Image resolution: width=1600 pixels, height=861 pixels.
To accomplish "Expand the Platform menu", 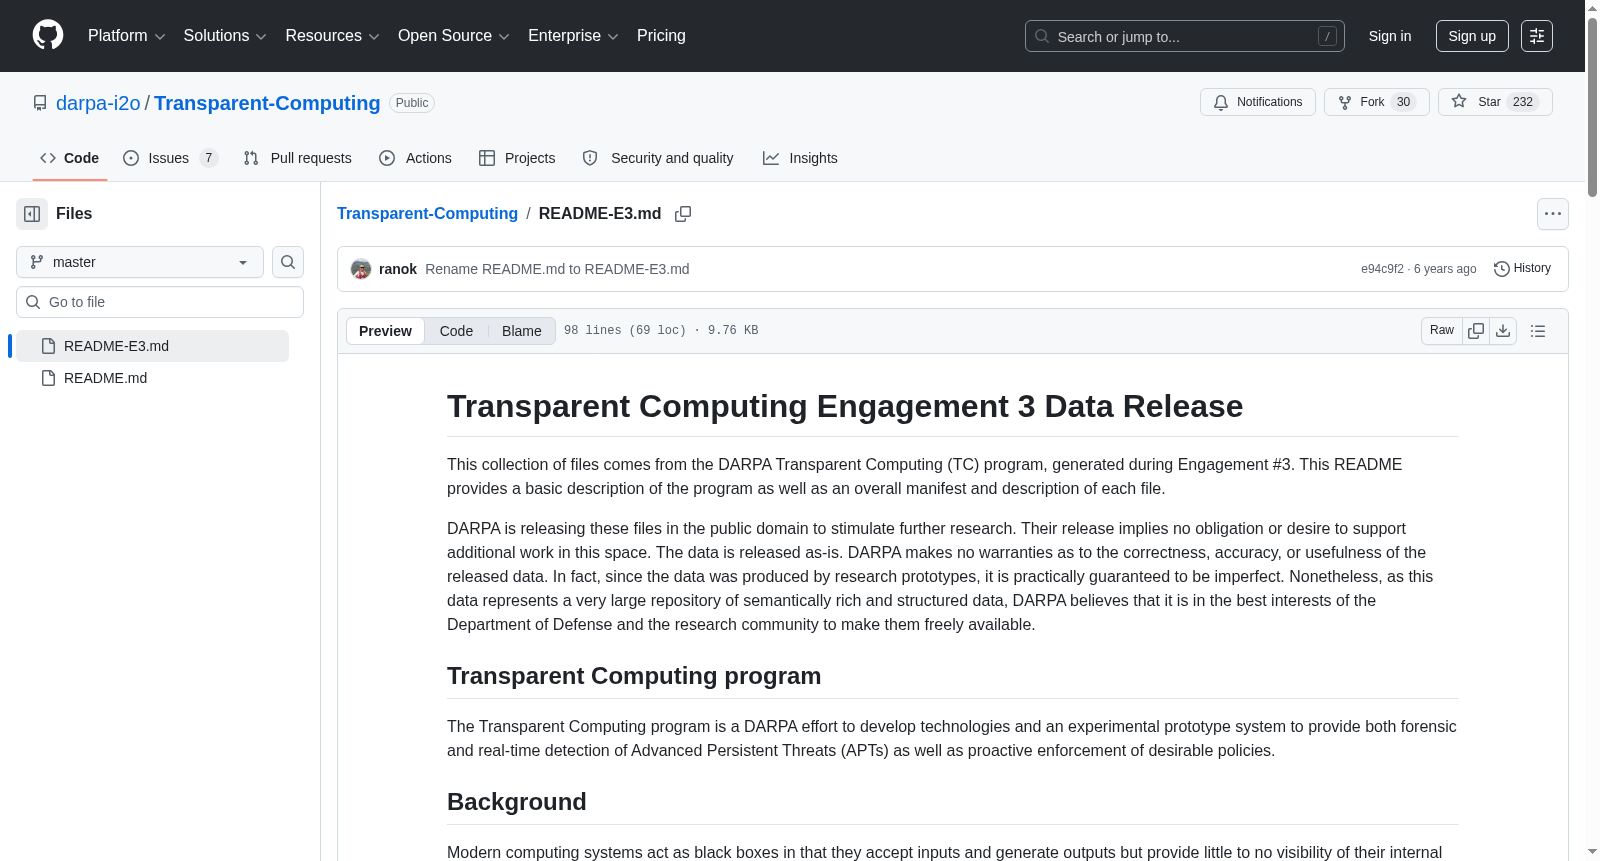I will (126, 36).
